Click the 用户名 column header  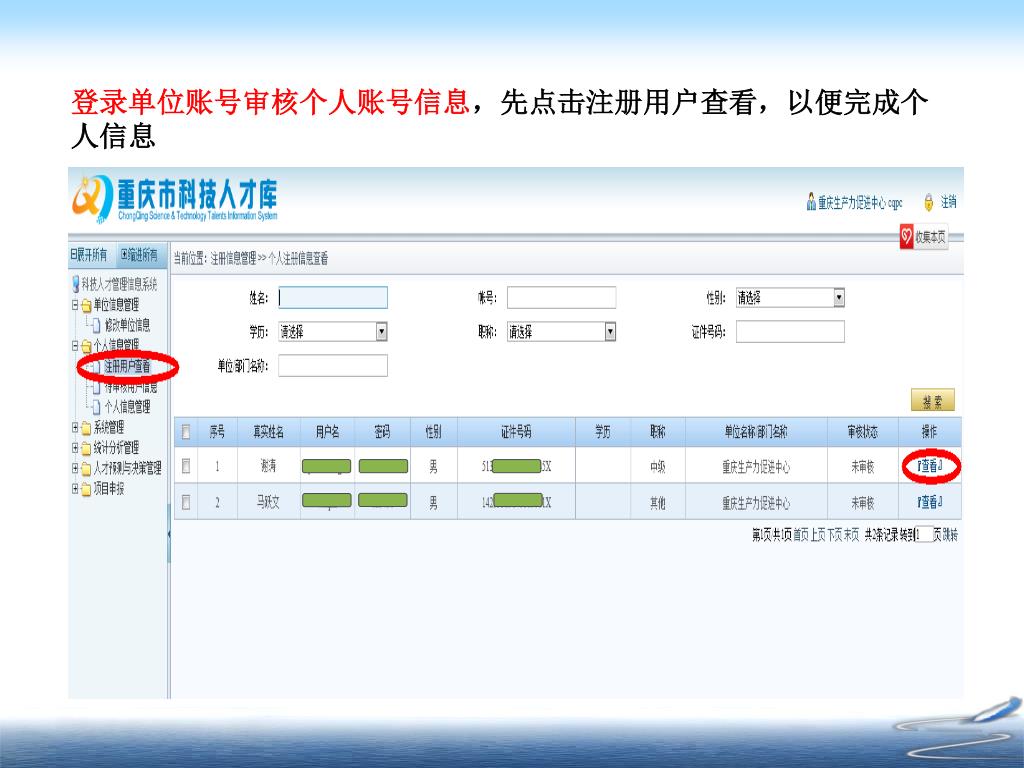(327, 432)
